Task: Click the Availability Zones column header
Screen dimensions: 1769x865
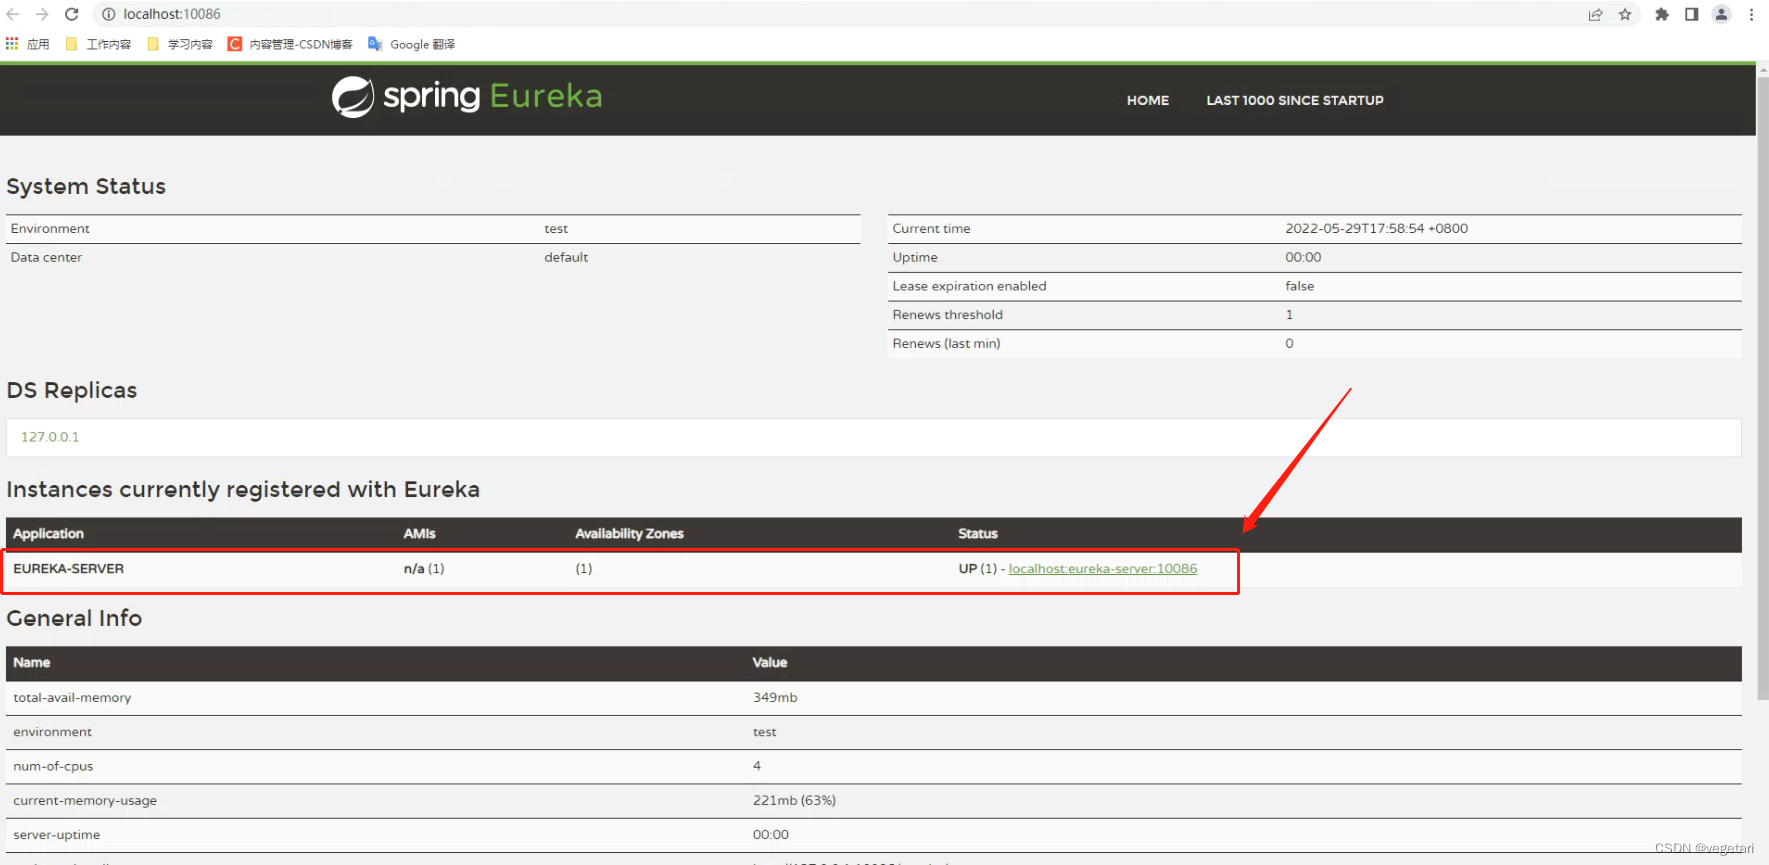Action: click(x=629, y=534)
